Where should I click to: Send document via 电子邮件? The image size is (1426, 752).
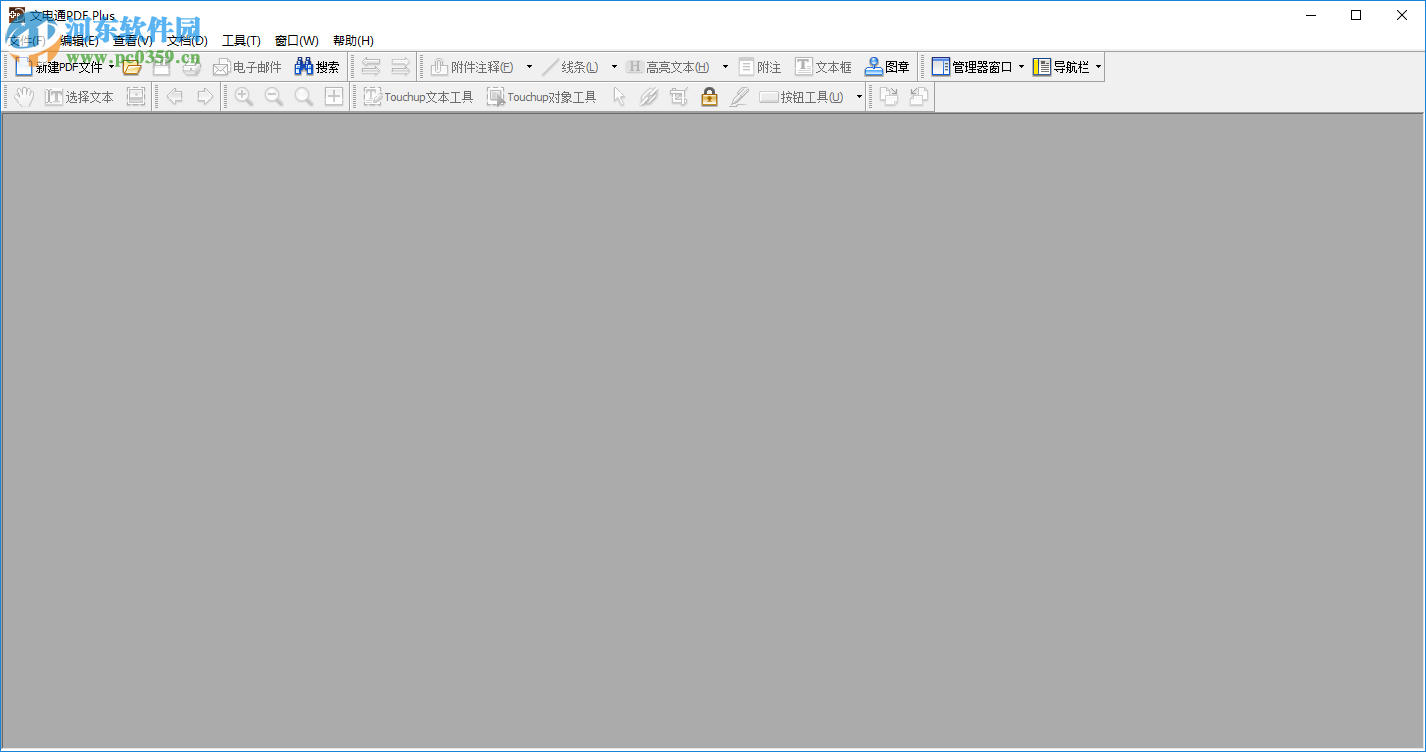(x=248, y=66)
